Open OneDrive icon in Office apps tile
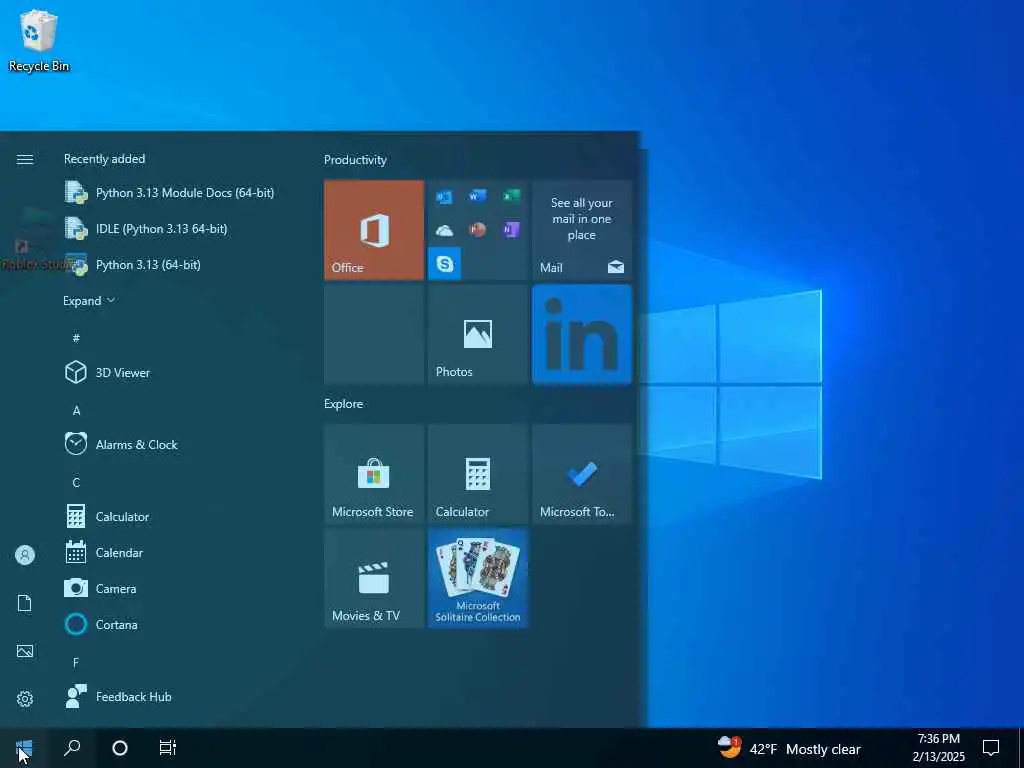Viewport: 1024px width, 768px height. 444,230
